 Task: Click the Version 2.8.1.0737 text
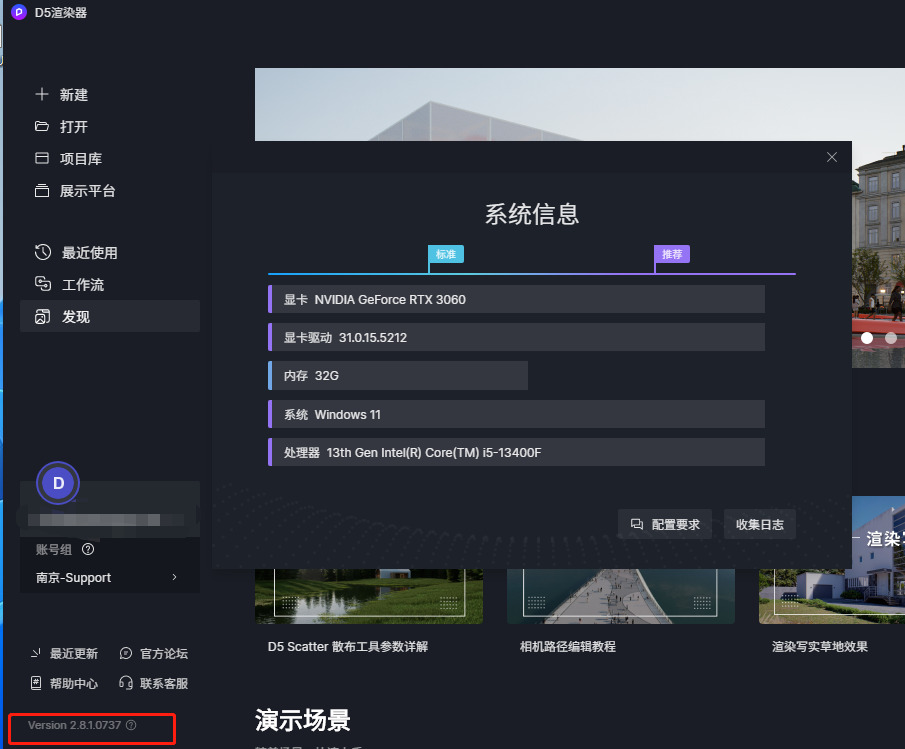pyautogui.click(x=74, y=725)
